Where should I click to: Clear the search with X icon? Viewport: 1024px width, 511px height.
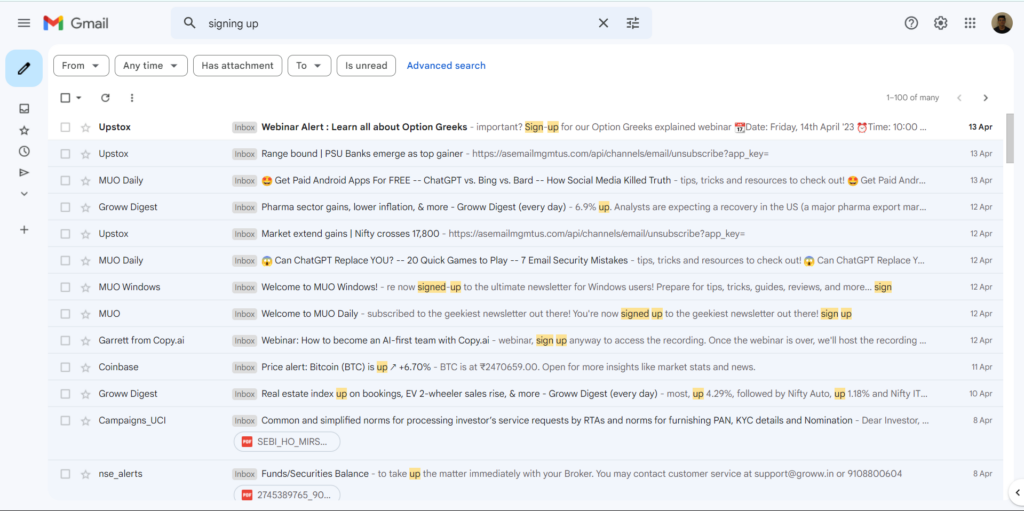603,23
